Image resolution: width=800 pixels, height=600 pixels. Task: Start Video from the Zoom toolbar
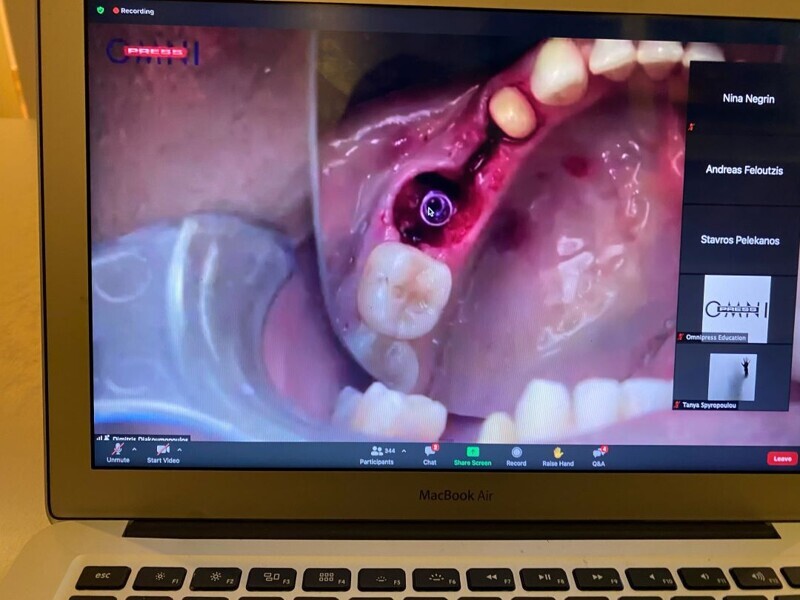[x=162, y=452]
